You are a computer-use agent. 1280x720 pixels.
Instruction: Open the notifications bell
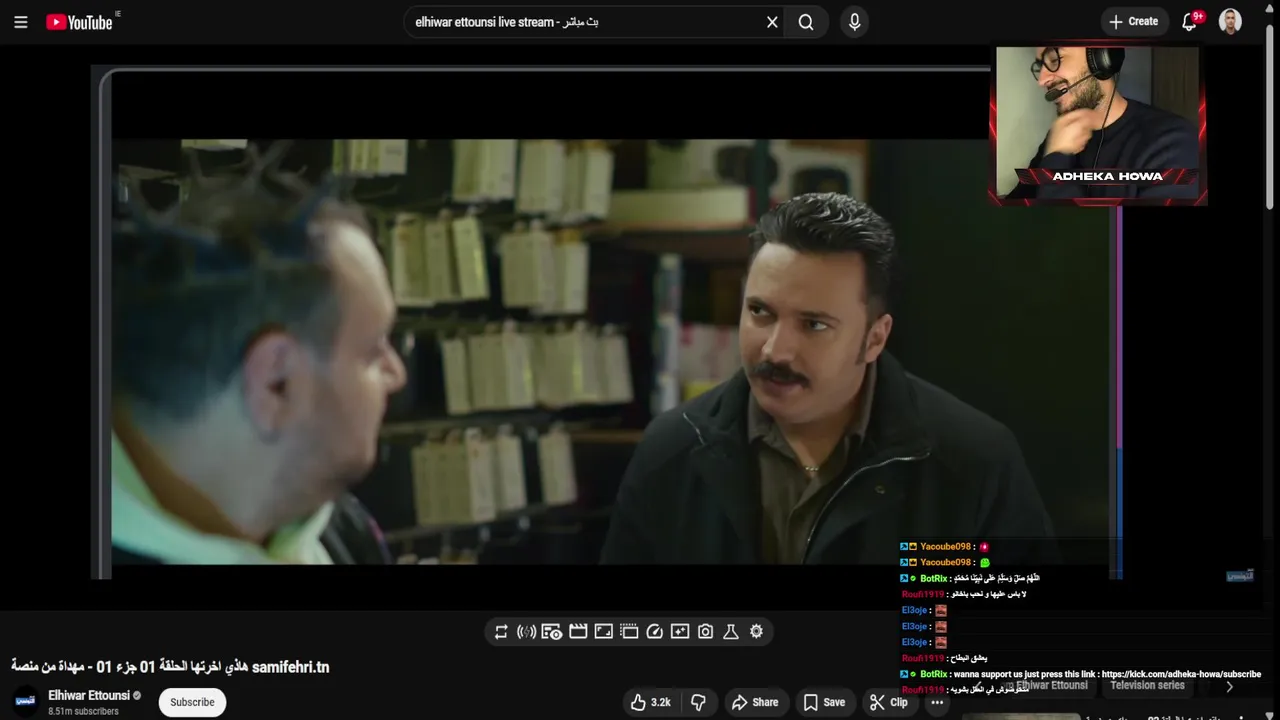click(1189, 22)
